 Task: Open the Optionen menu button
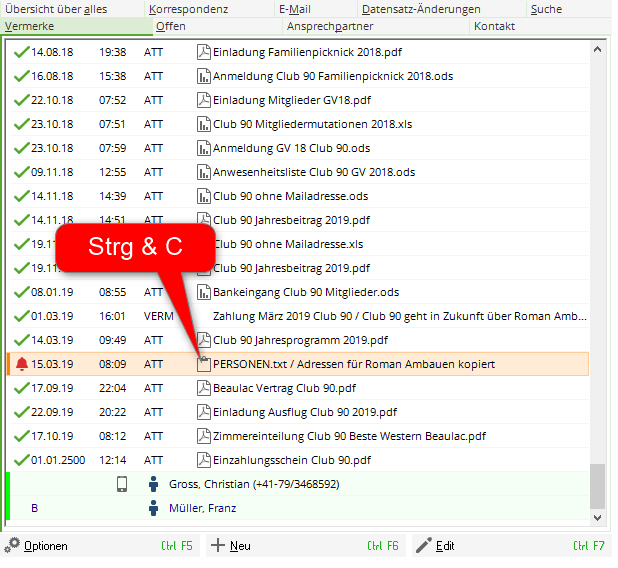click(x=37, y=546)
